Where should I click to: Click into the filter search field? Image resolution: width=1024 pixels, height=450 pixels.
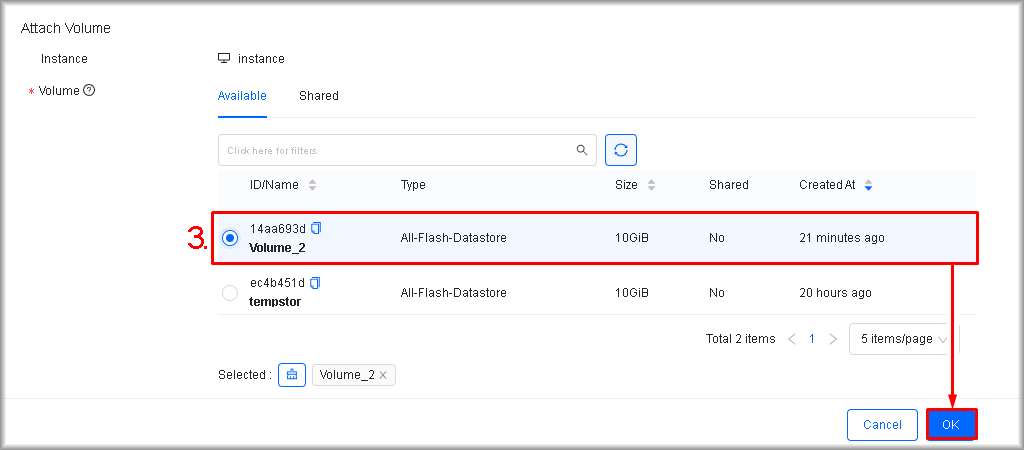pyautogui.click(x=395, y=150)
